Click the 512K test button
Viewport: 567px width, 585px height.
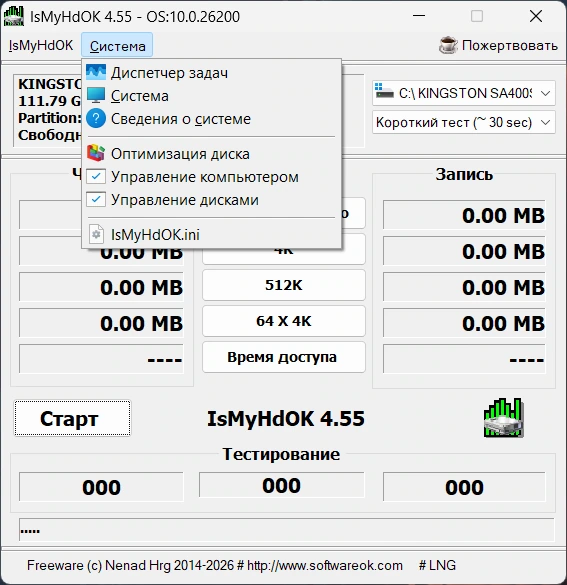click(x=284, y=285)
